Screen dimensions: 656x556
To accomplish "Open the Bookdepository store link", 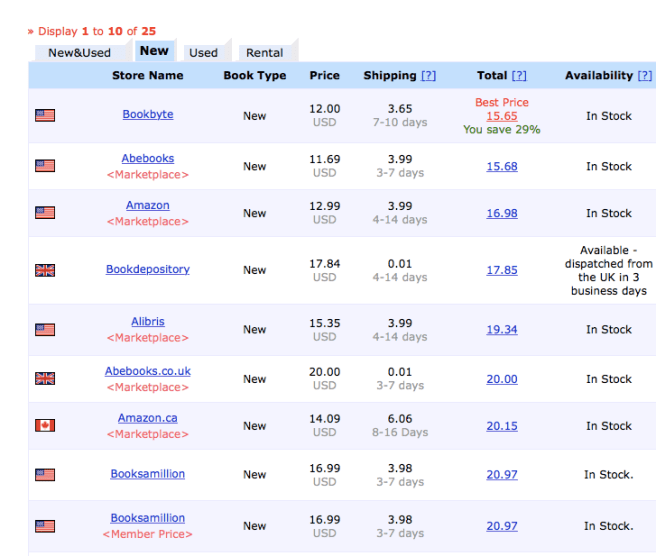I will pos(148,270).
